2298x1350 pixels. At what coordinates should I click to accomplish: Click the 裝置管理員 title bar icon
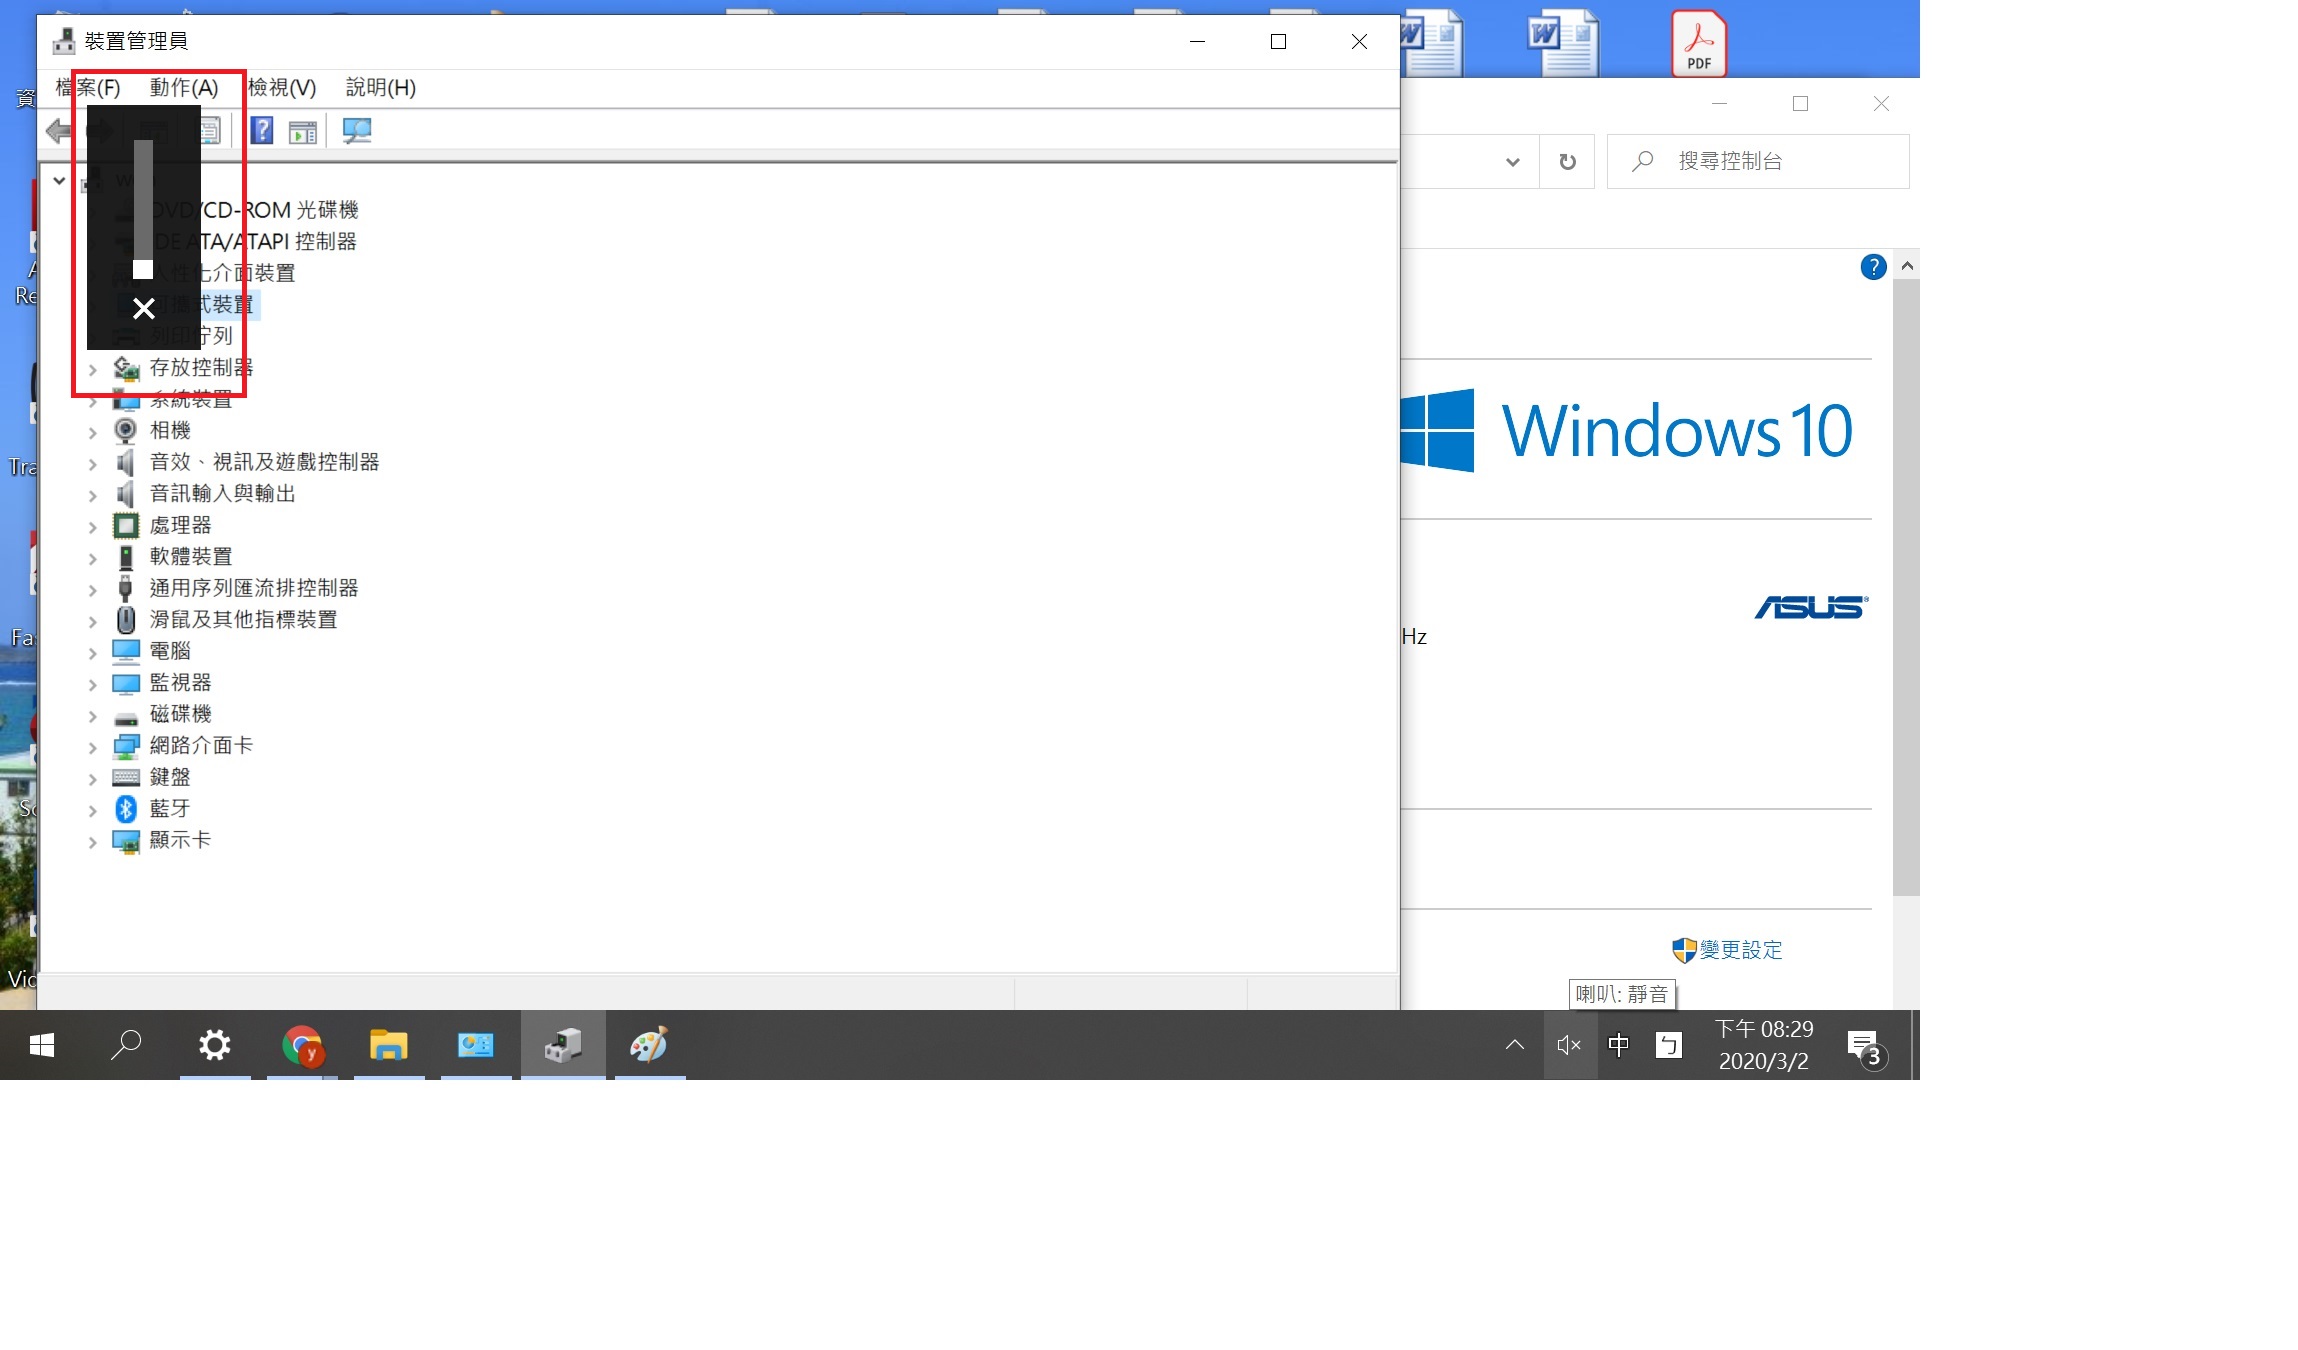[64, 41]
